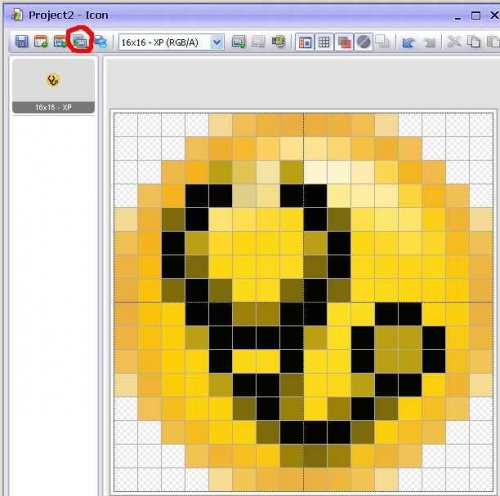Click the blue export windows icon
Image resolution: width=500 pixels, height=496 pixels.
pos(101,42)
